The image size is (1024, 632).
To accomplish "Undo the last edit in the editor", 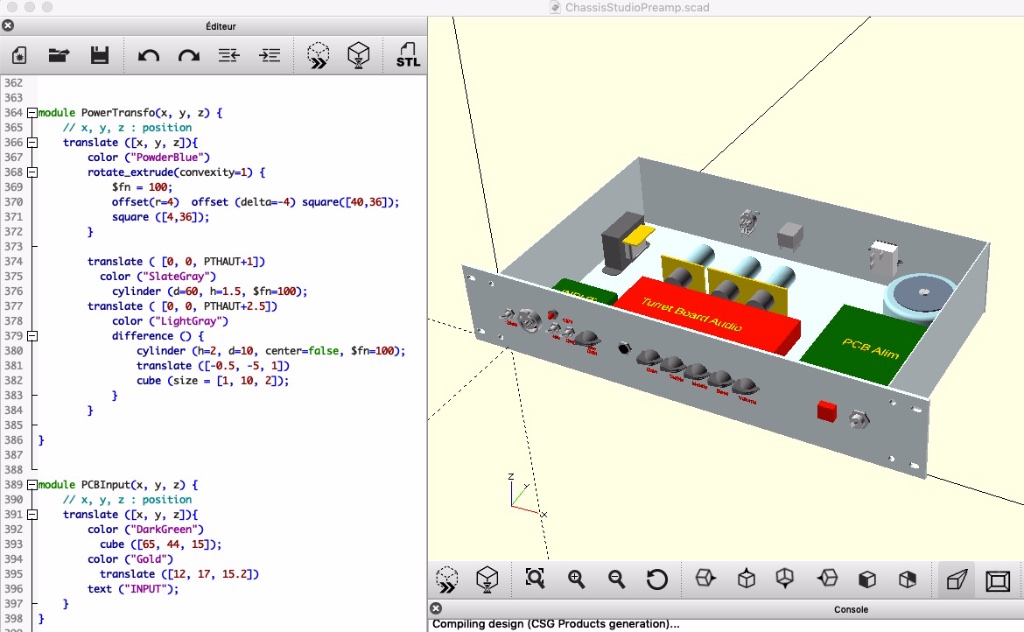I will tap(149, 56).
